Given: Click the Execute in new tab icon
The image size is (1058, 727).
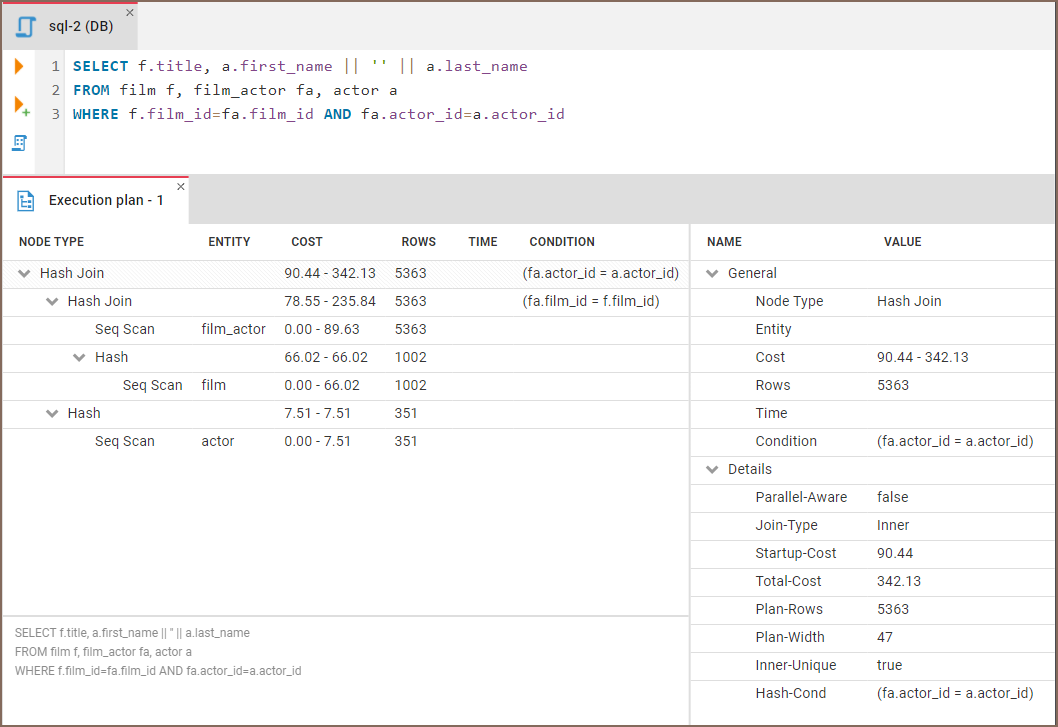Looking at the screenshot, I should (21, 105).
